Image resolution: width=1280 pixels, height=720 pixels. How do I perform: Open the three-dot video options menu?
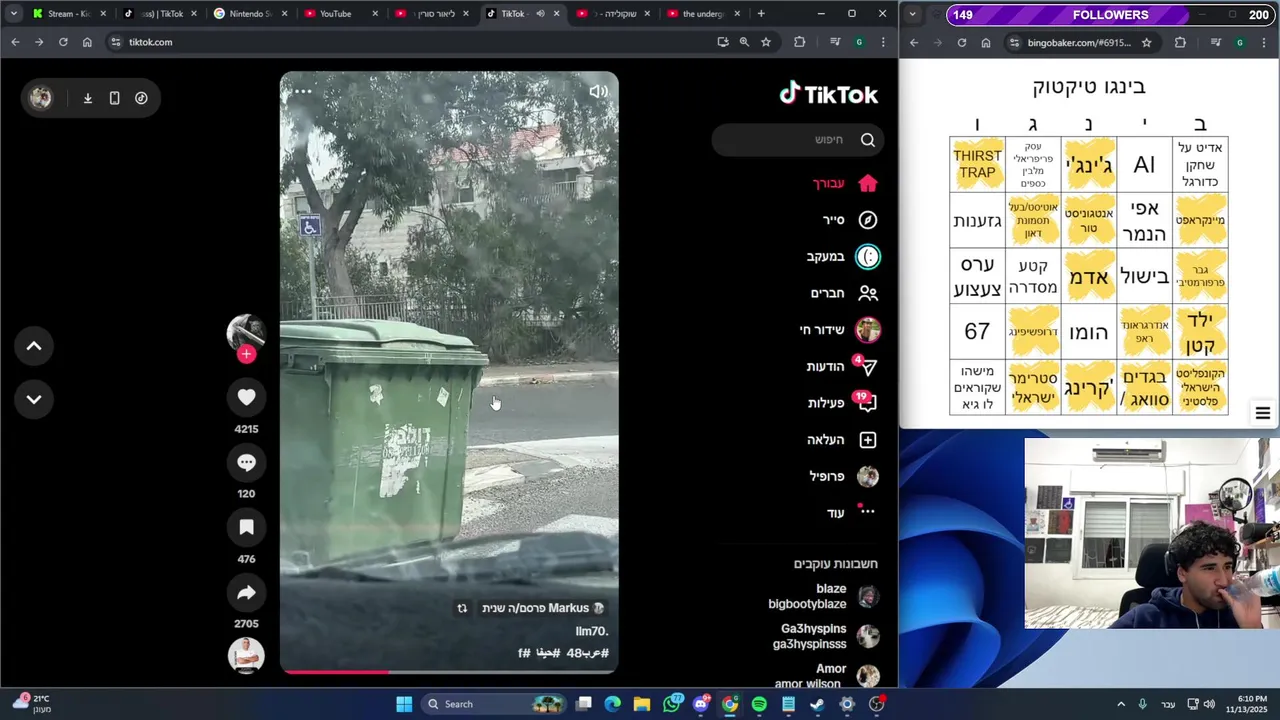(x=303, y=91)
